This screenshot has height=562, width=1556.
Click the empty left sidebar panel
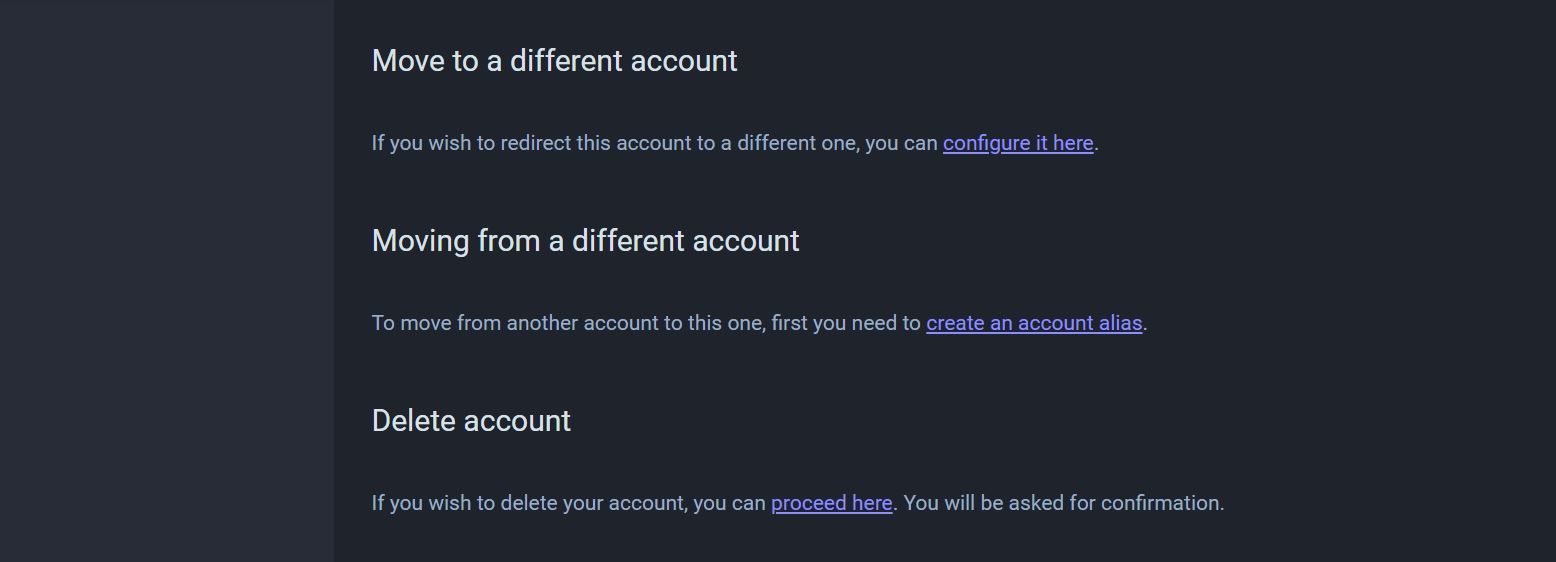tap(166, 280)
